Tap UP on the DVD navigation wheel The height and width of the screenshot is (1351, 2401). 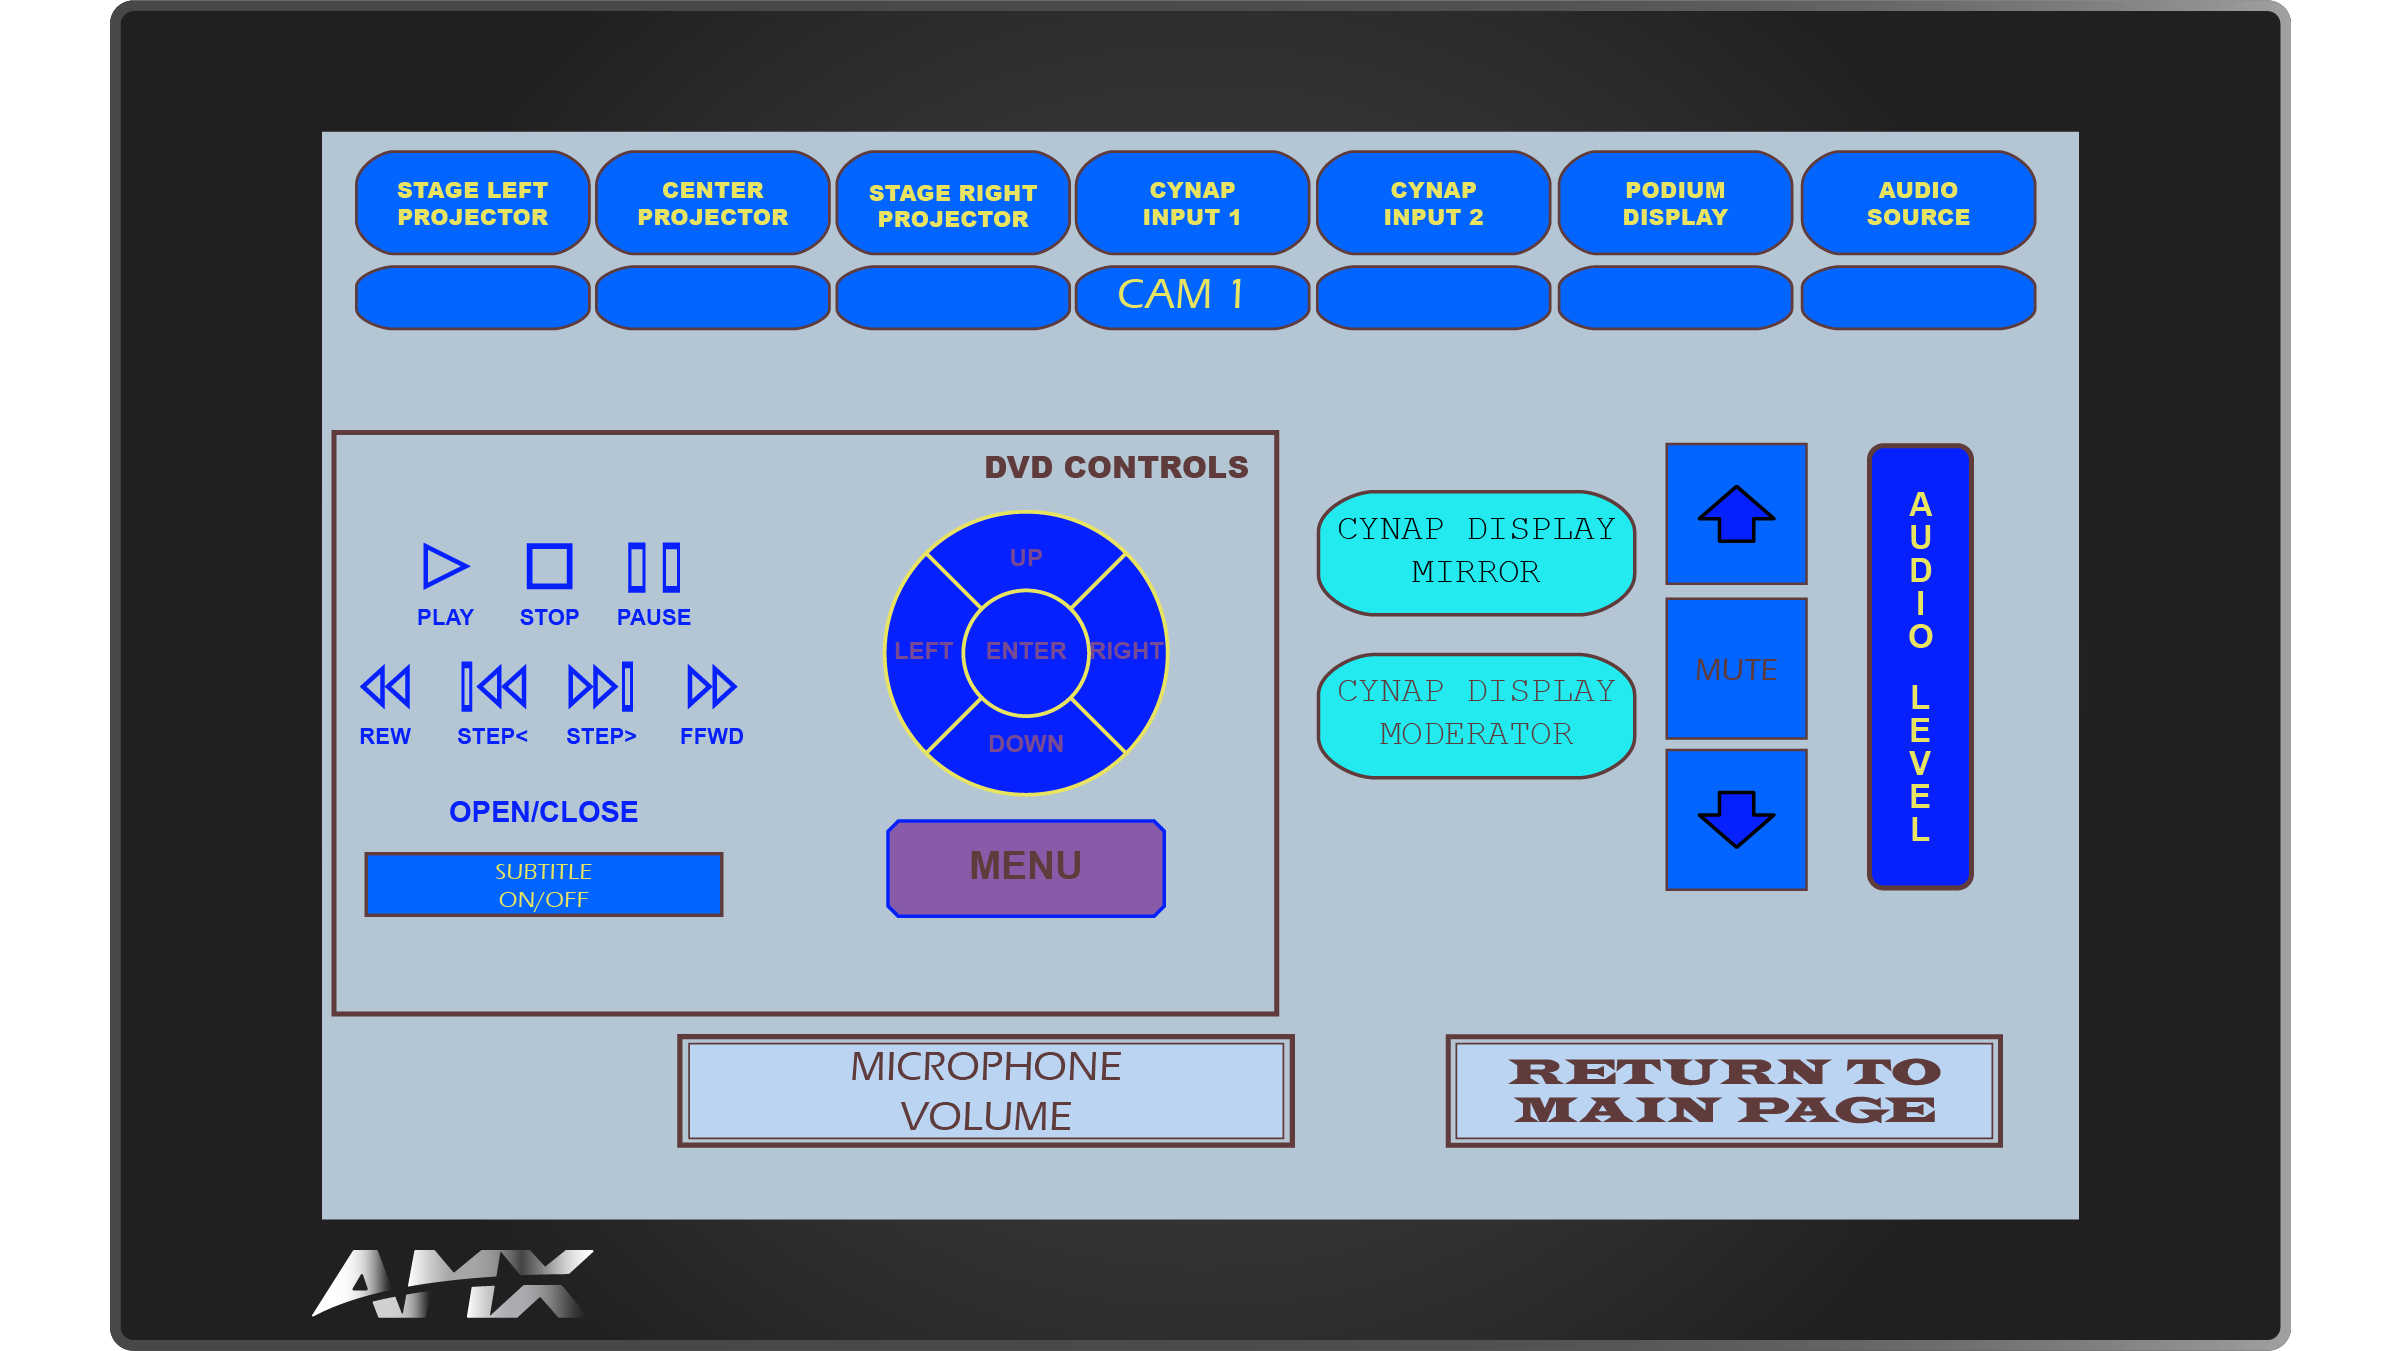click(x=1026, y=556)
